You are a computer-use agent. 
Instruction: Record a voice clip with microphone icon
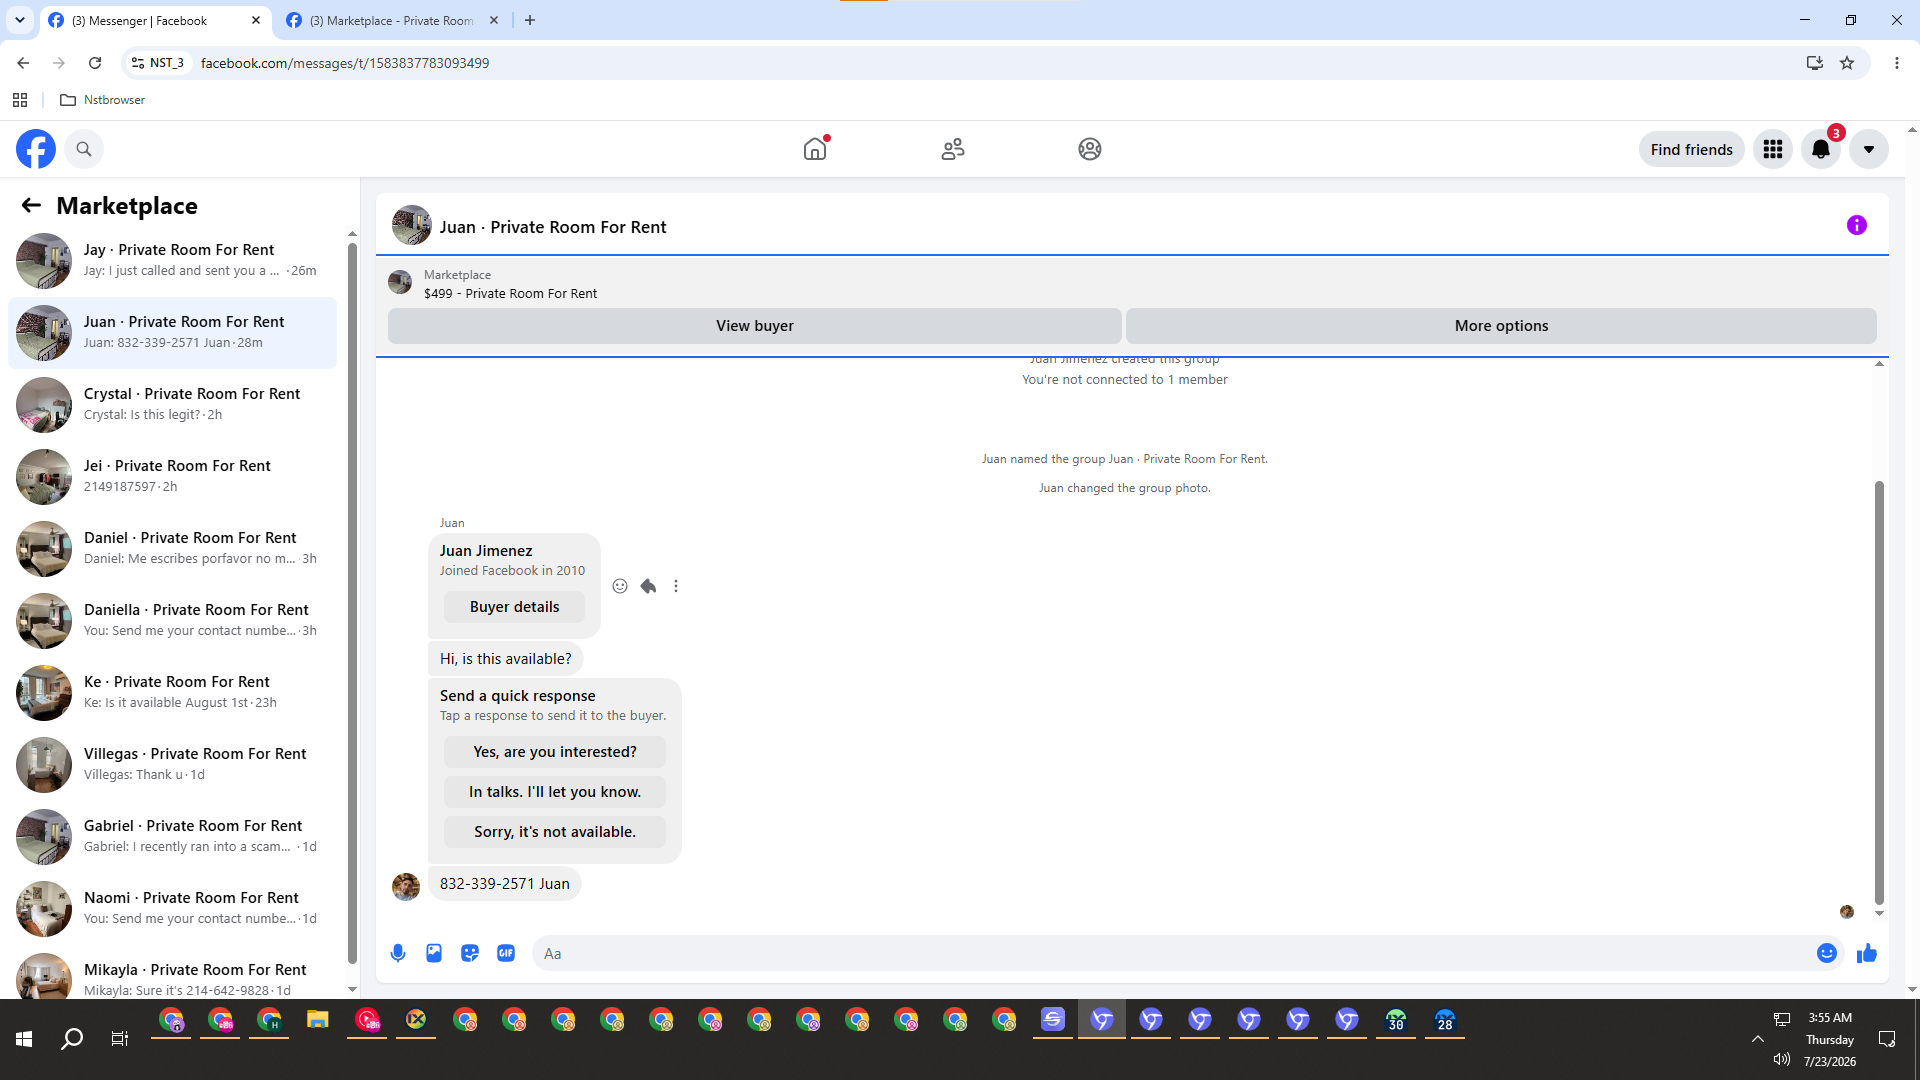point(398,953)
